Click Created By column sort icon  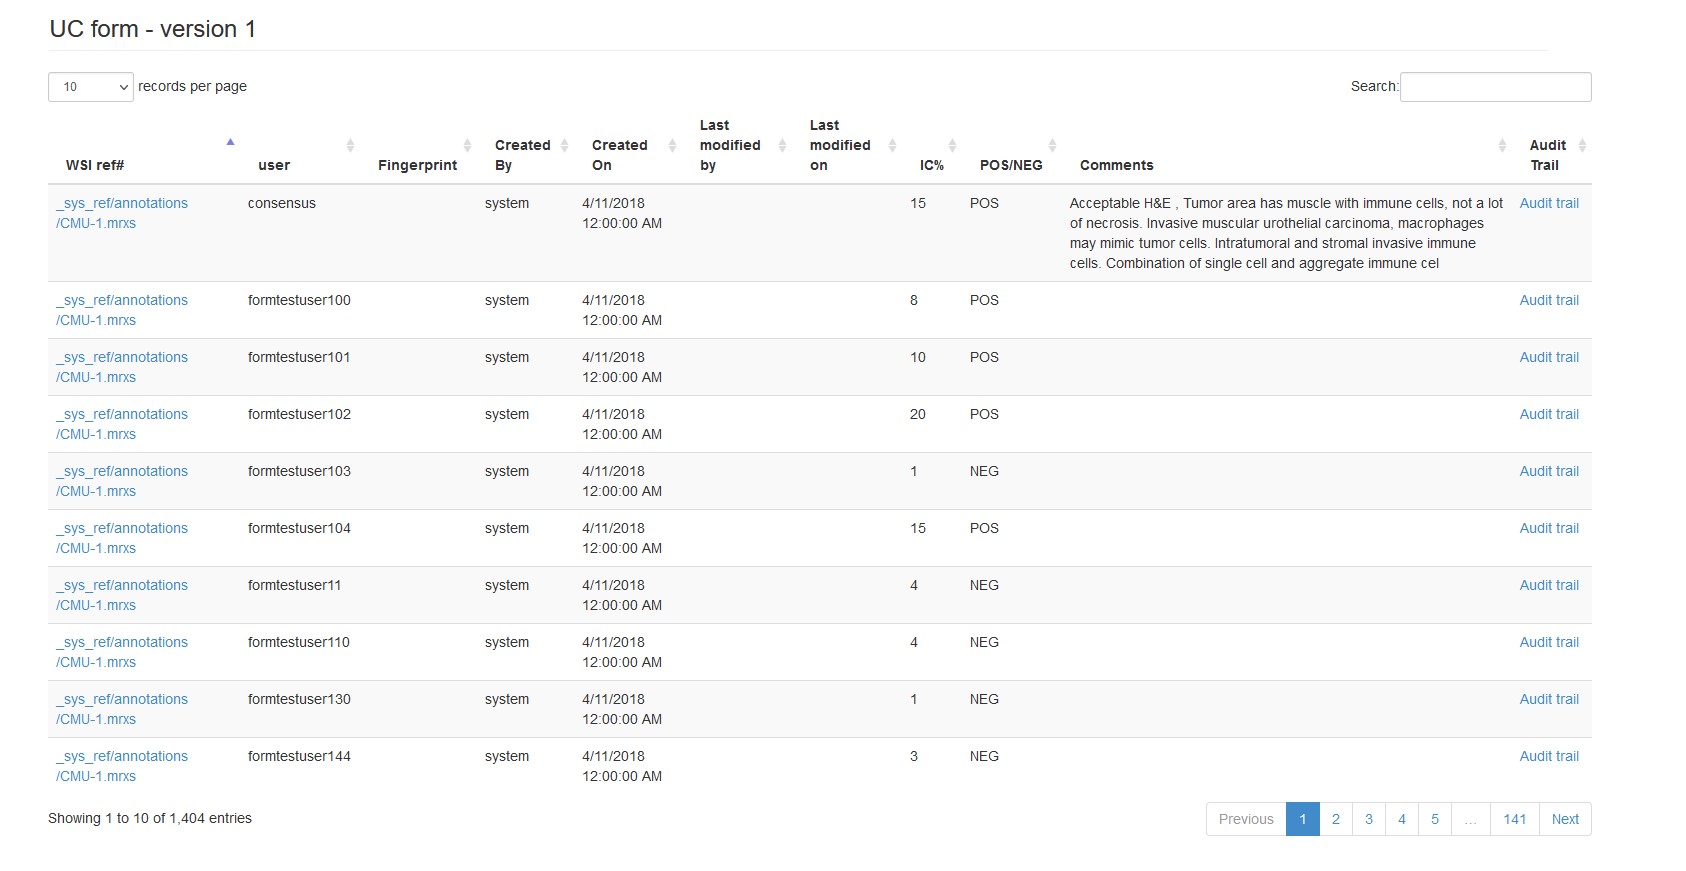click(x=564, y=146)
